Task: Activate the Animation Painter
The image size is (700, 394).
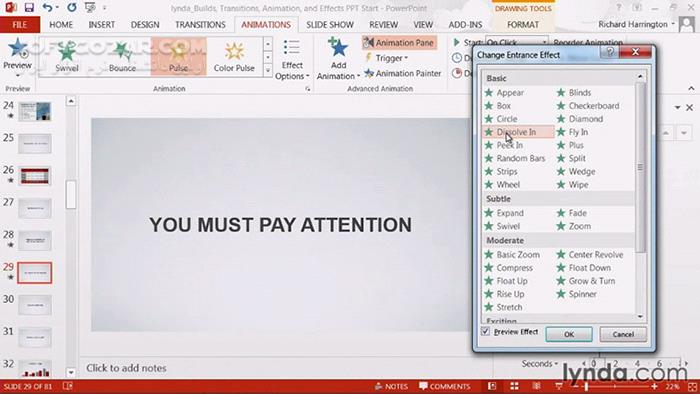Action: point(403,73)
